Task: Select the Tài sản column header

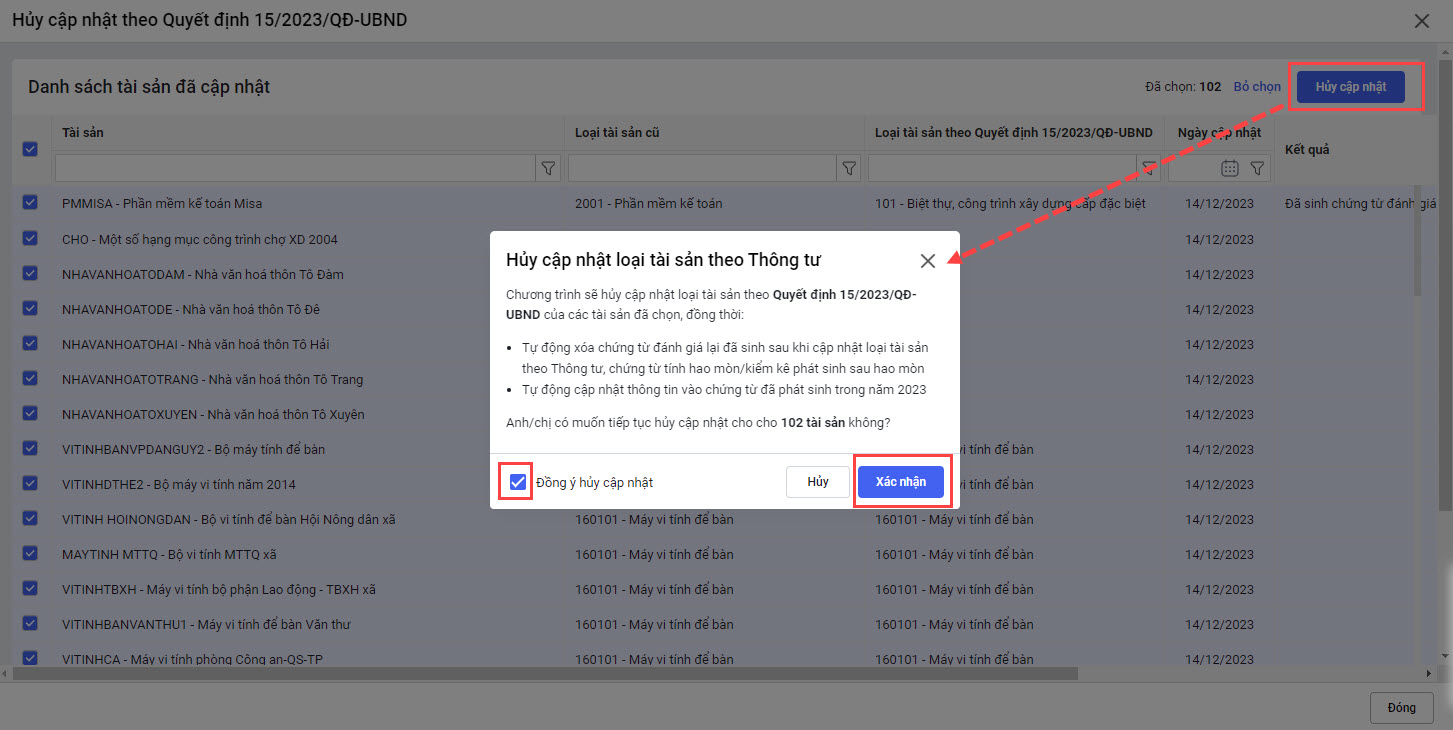Action: (x=83, y=132)
